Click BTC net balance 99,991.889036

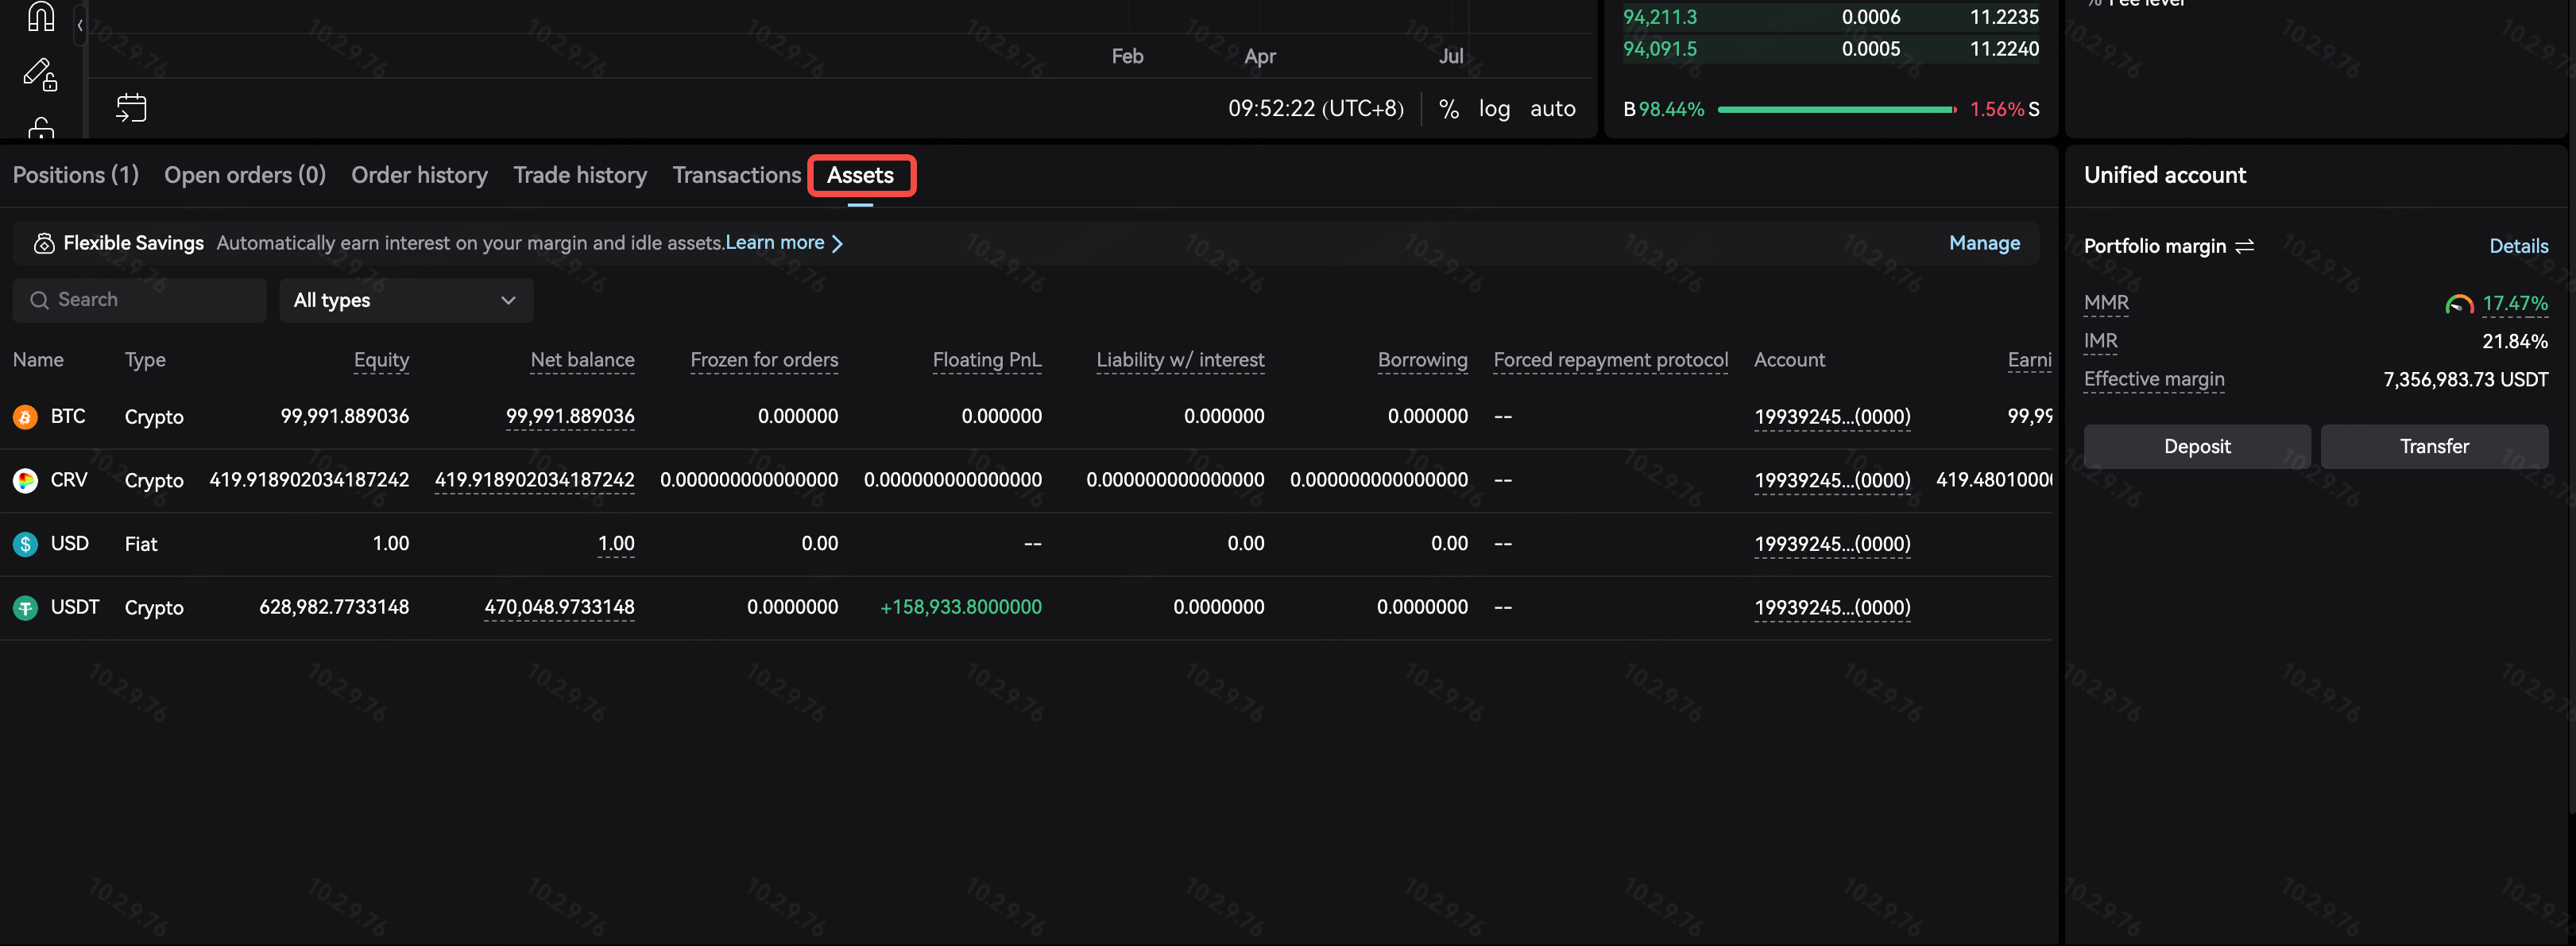tap(570, 416)
